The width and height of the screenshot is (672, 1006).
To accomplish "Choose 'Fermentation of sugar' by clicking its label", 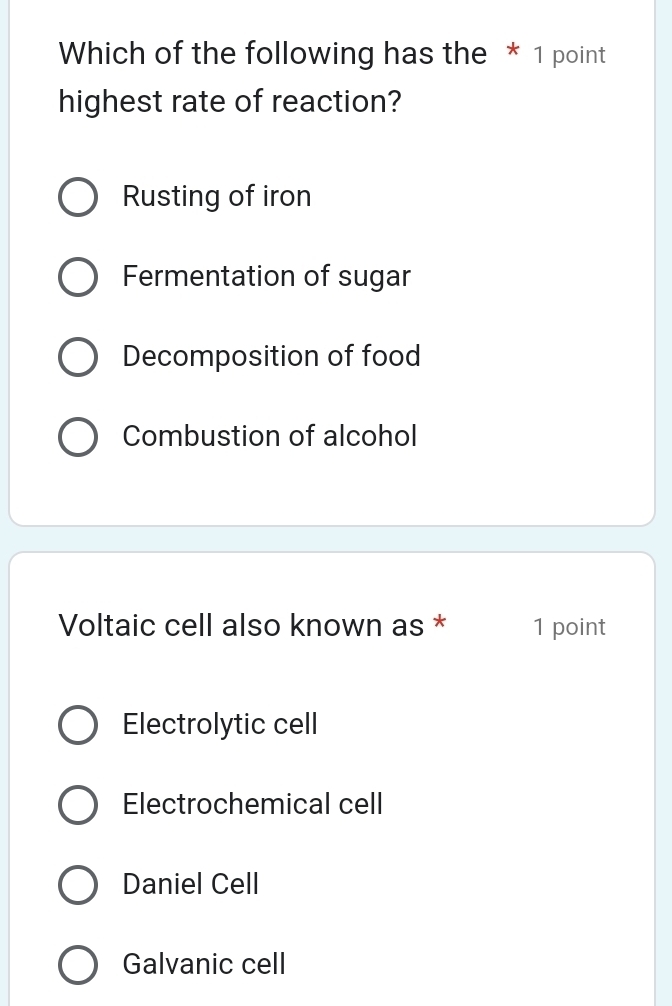I will [266, 277].
